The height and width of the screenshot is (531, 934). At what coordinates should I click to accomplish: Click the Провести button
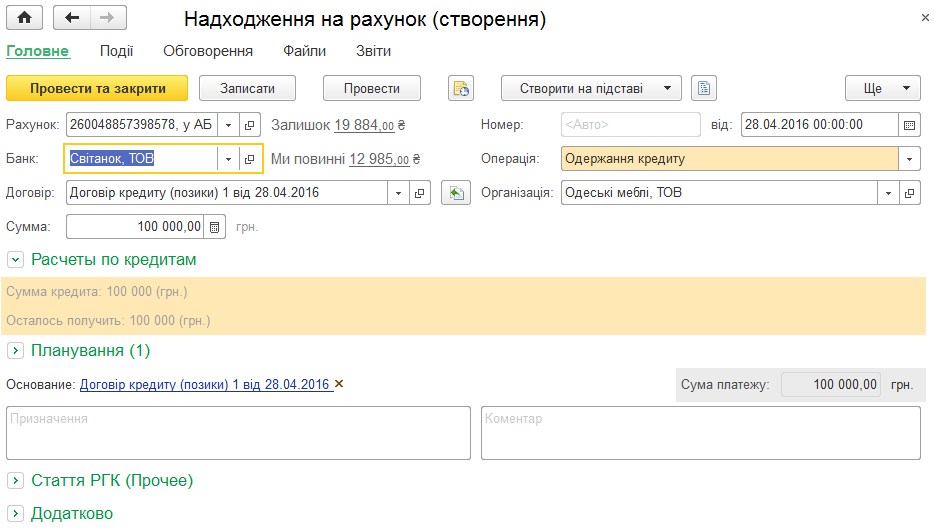372,88
